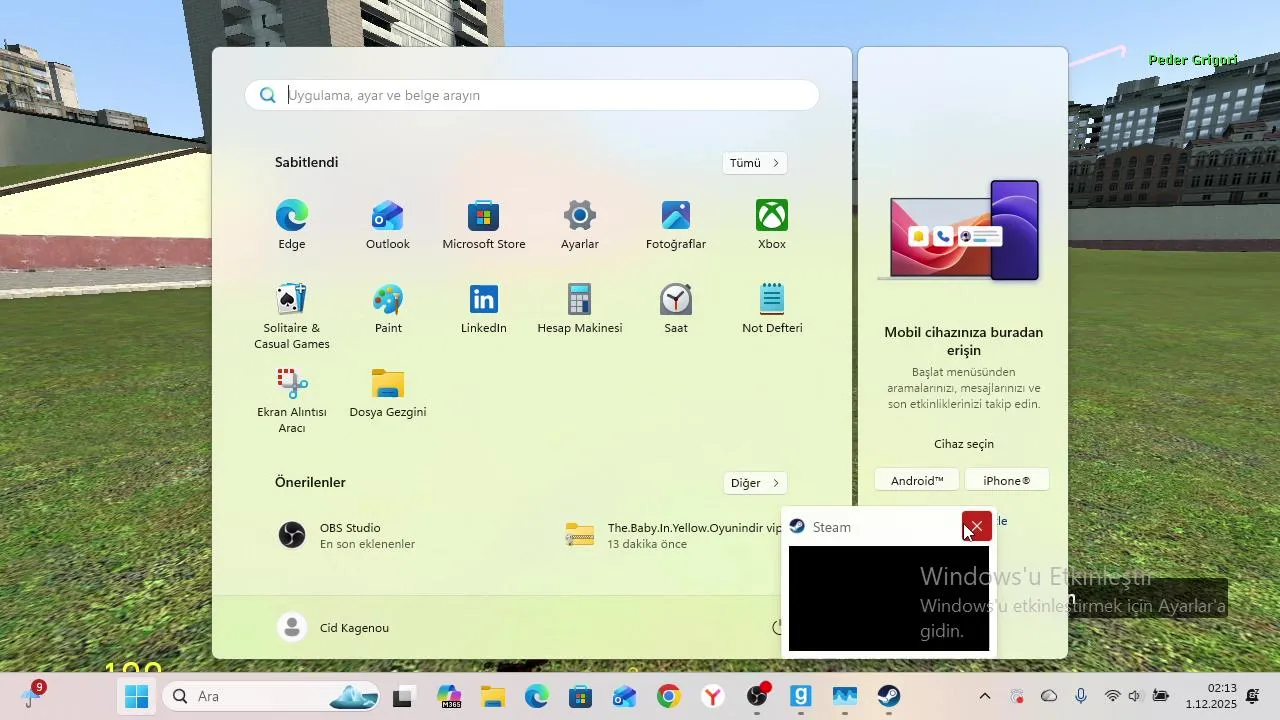Launch the Fotoğraflar app
1280x720 pixels.
[x=676, y=225]
